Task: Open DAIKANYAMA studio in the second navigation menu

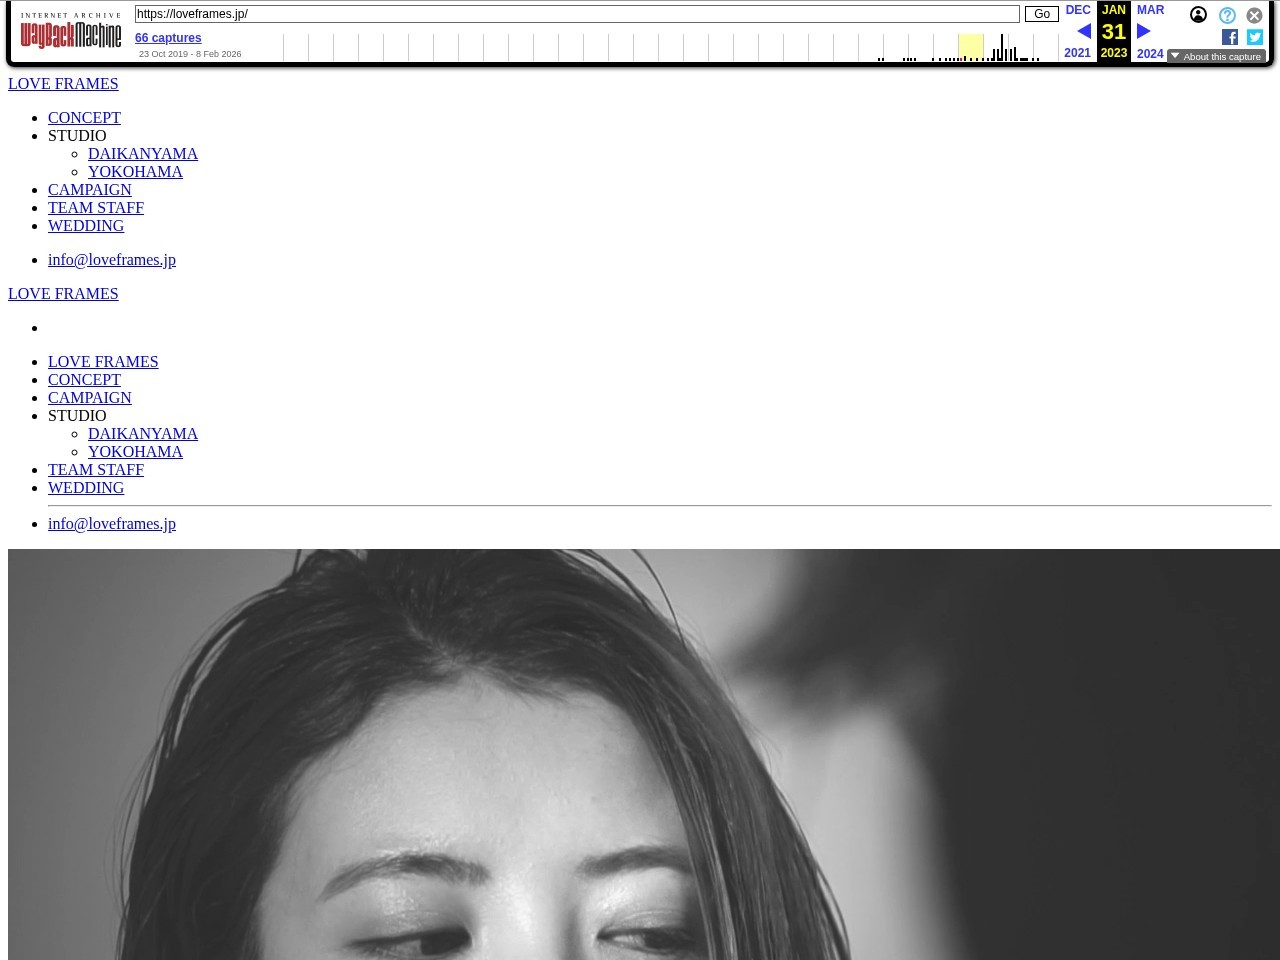Action: [x=143, y=434]
